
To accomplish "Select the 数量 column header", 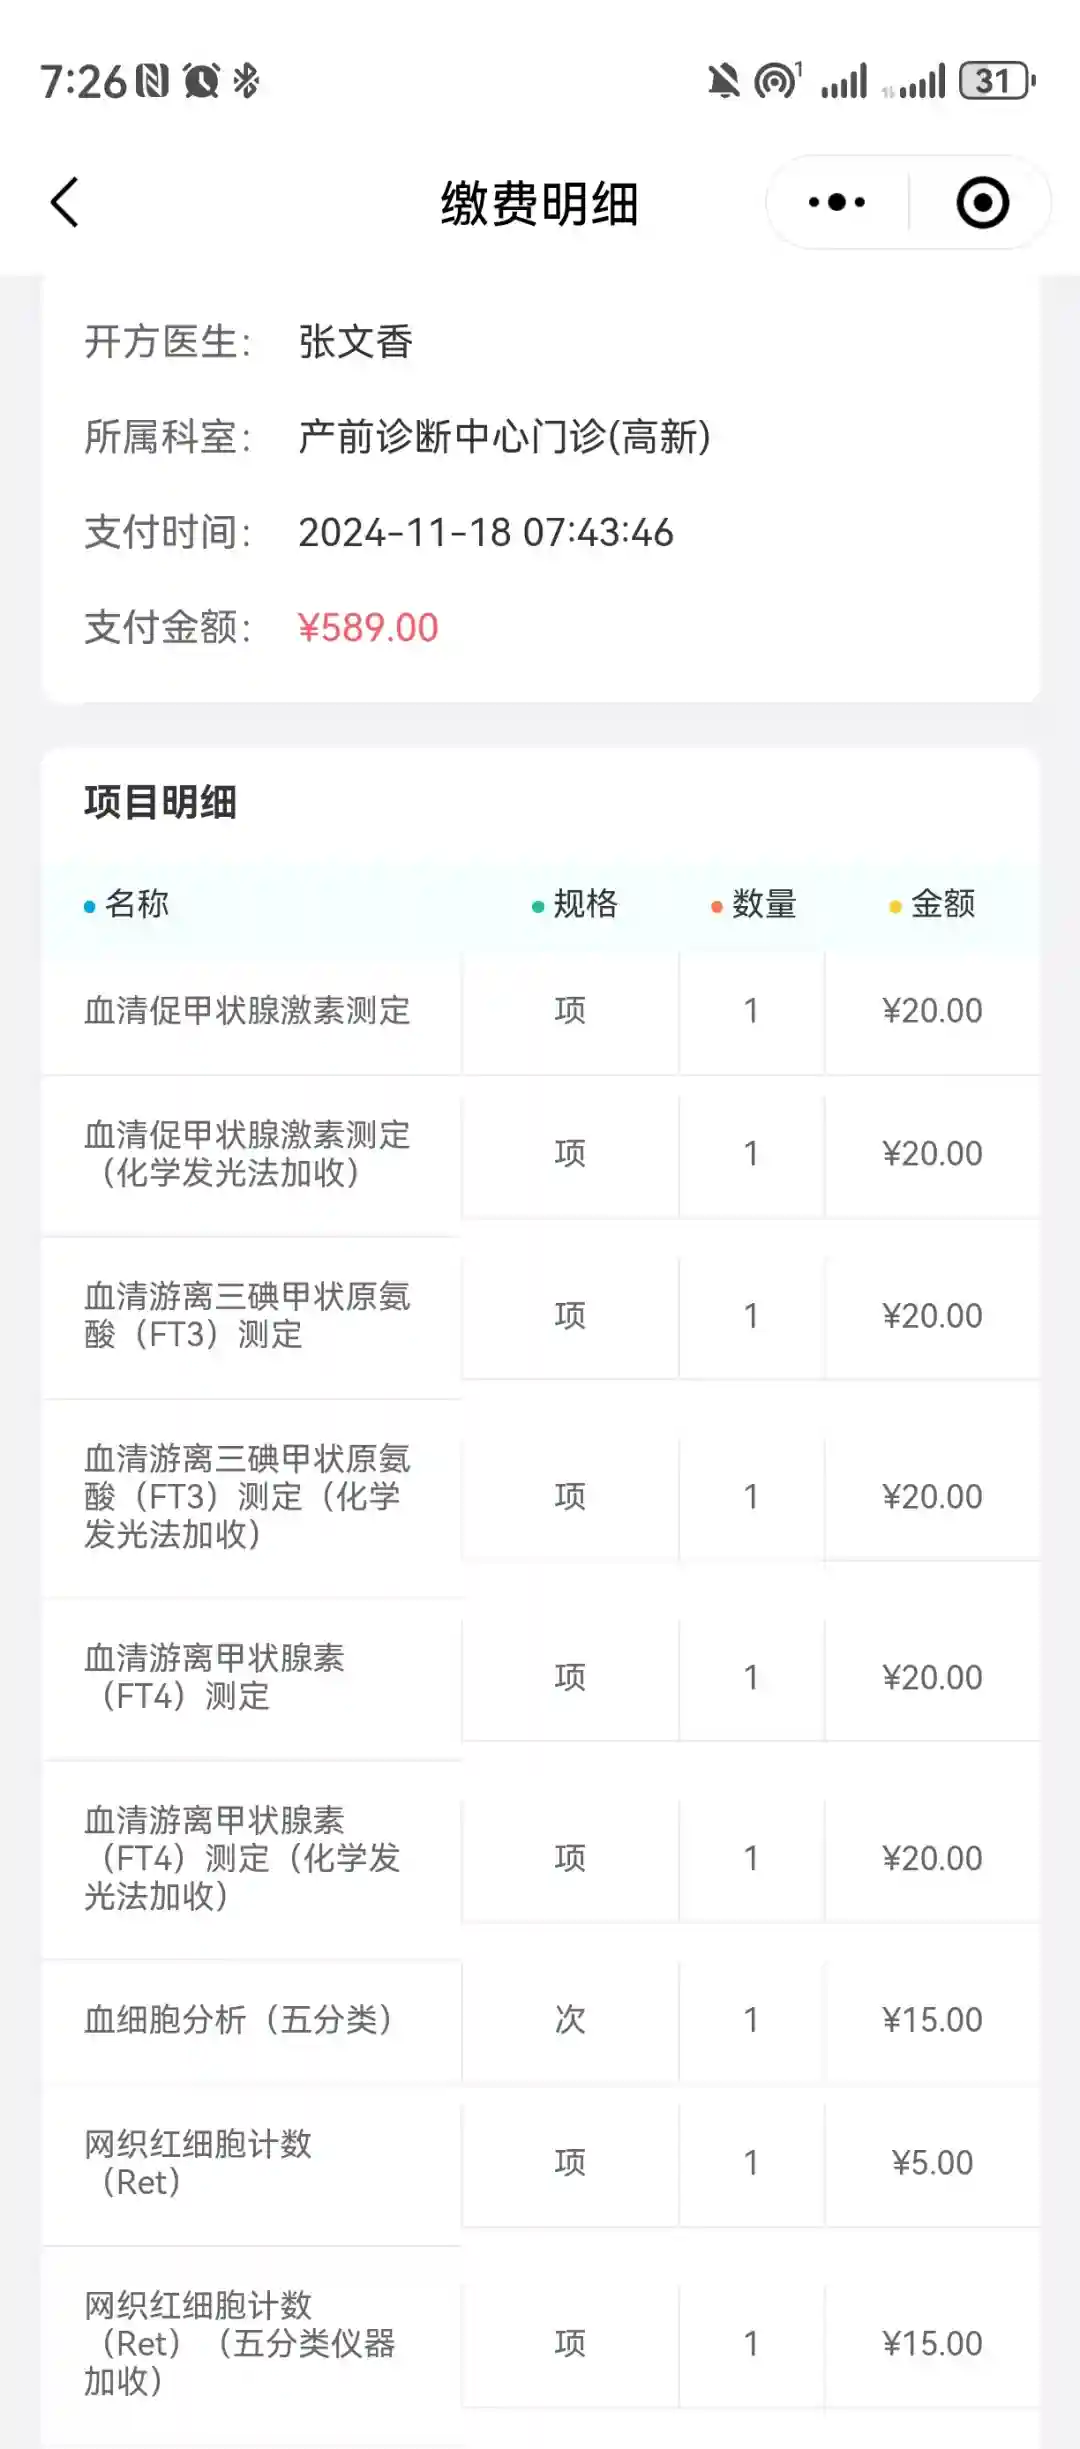I will 763,904.
